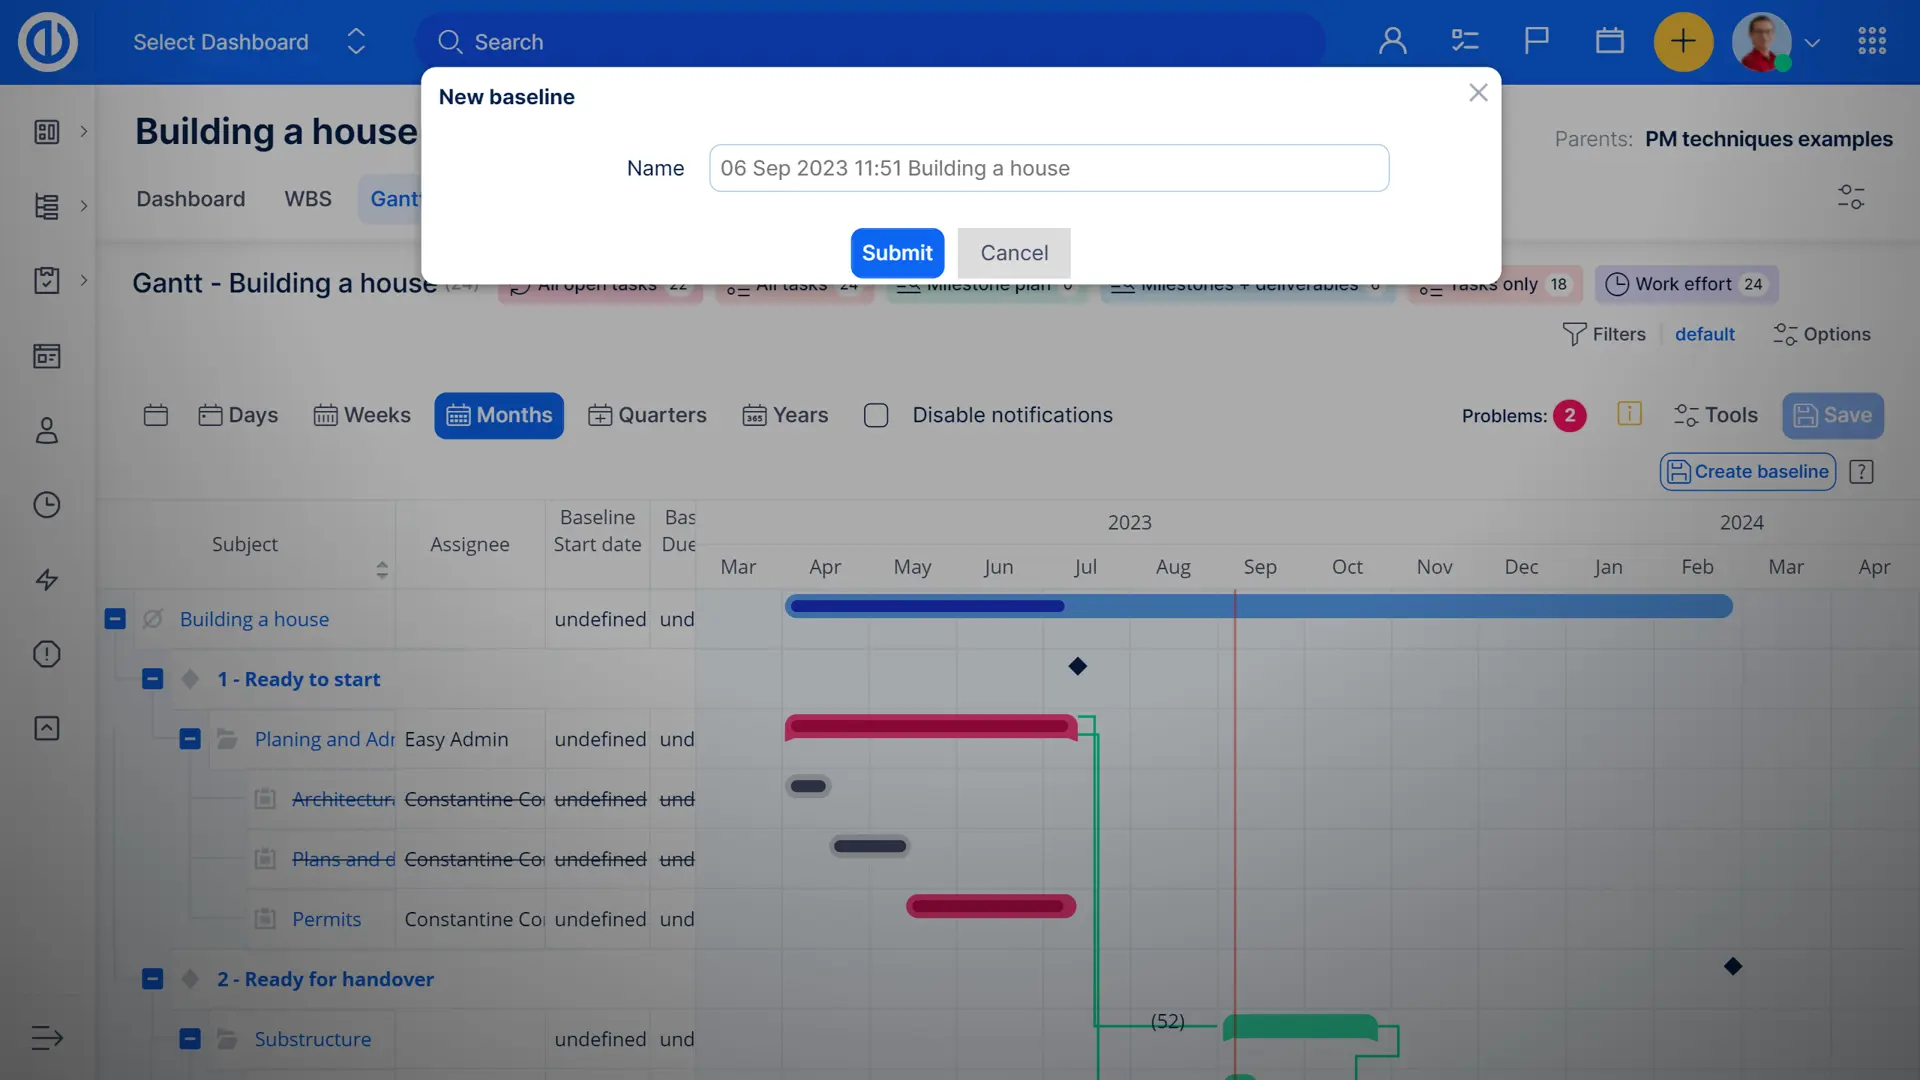This screenshot has height=1080, width=1920.
Task: Expand the user avatar dropdown arrow
Action: coord(1812,43)
